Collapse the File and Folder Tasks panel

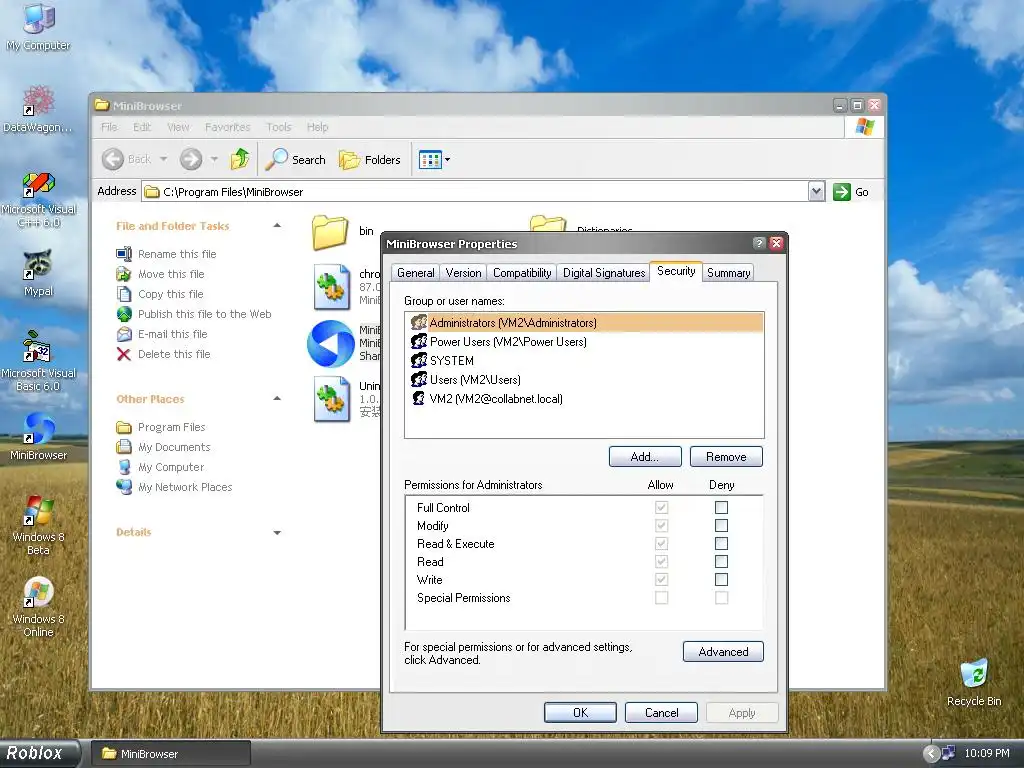pyautogui.click(x=277, y=226)
